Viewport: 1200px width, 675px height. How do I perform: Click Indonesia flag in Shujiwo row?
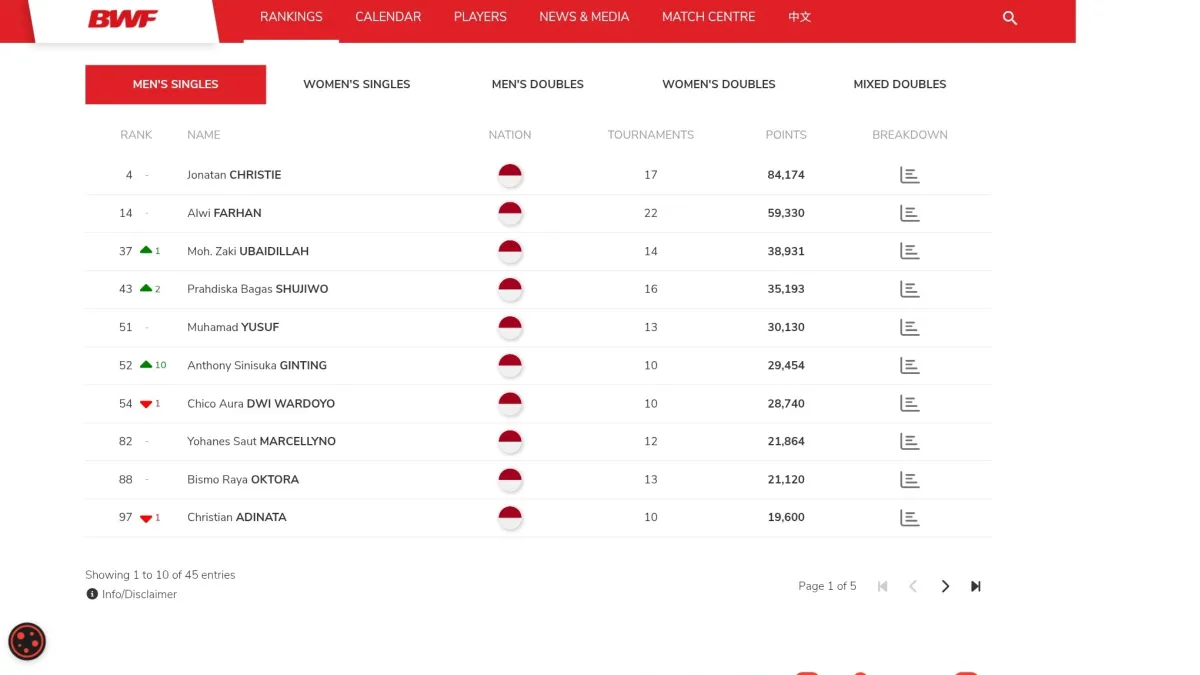coord(510,289)
